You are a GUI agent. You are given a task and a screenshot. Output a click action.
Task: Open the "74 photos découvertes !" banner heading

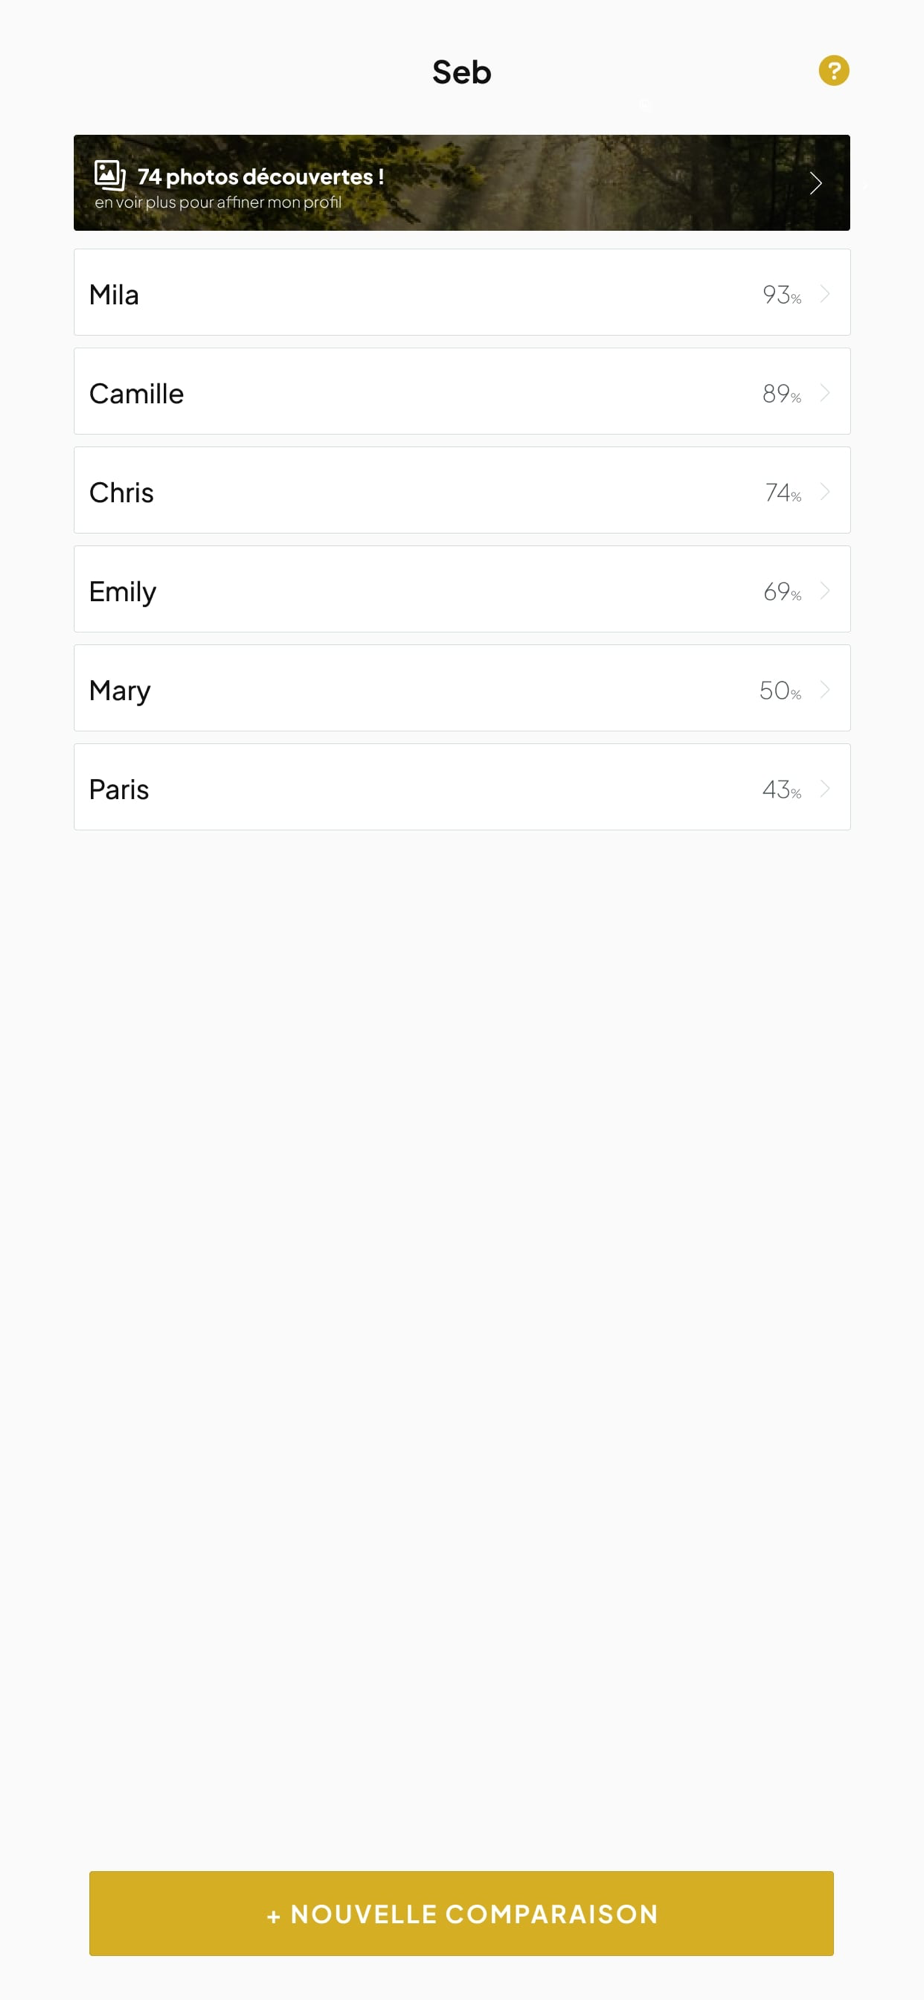(260, 177)
